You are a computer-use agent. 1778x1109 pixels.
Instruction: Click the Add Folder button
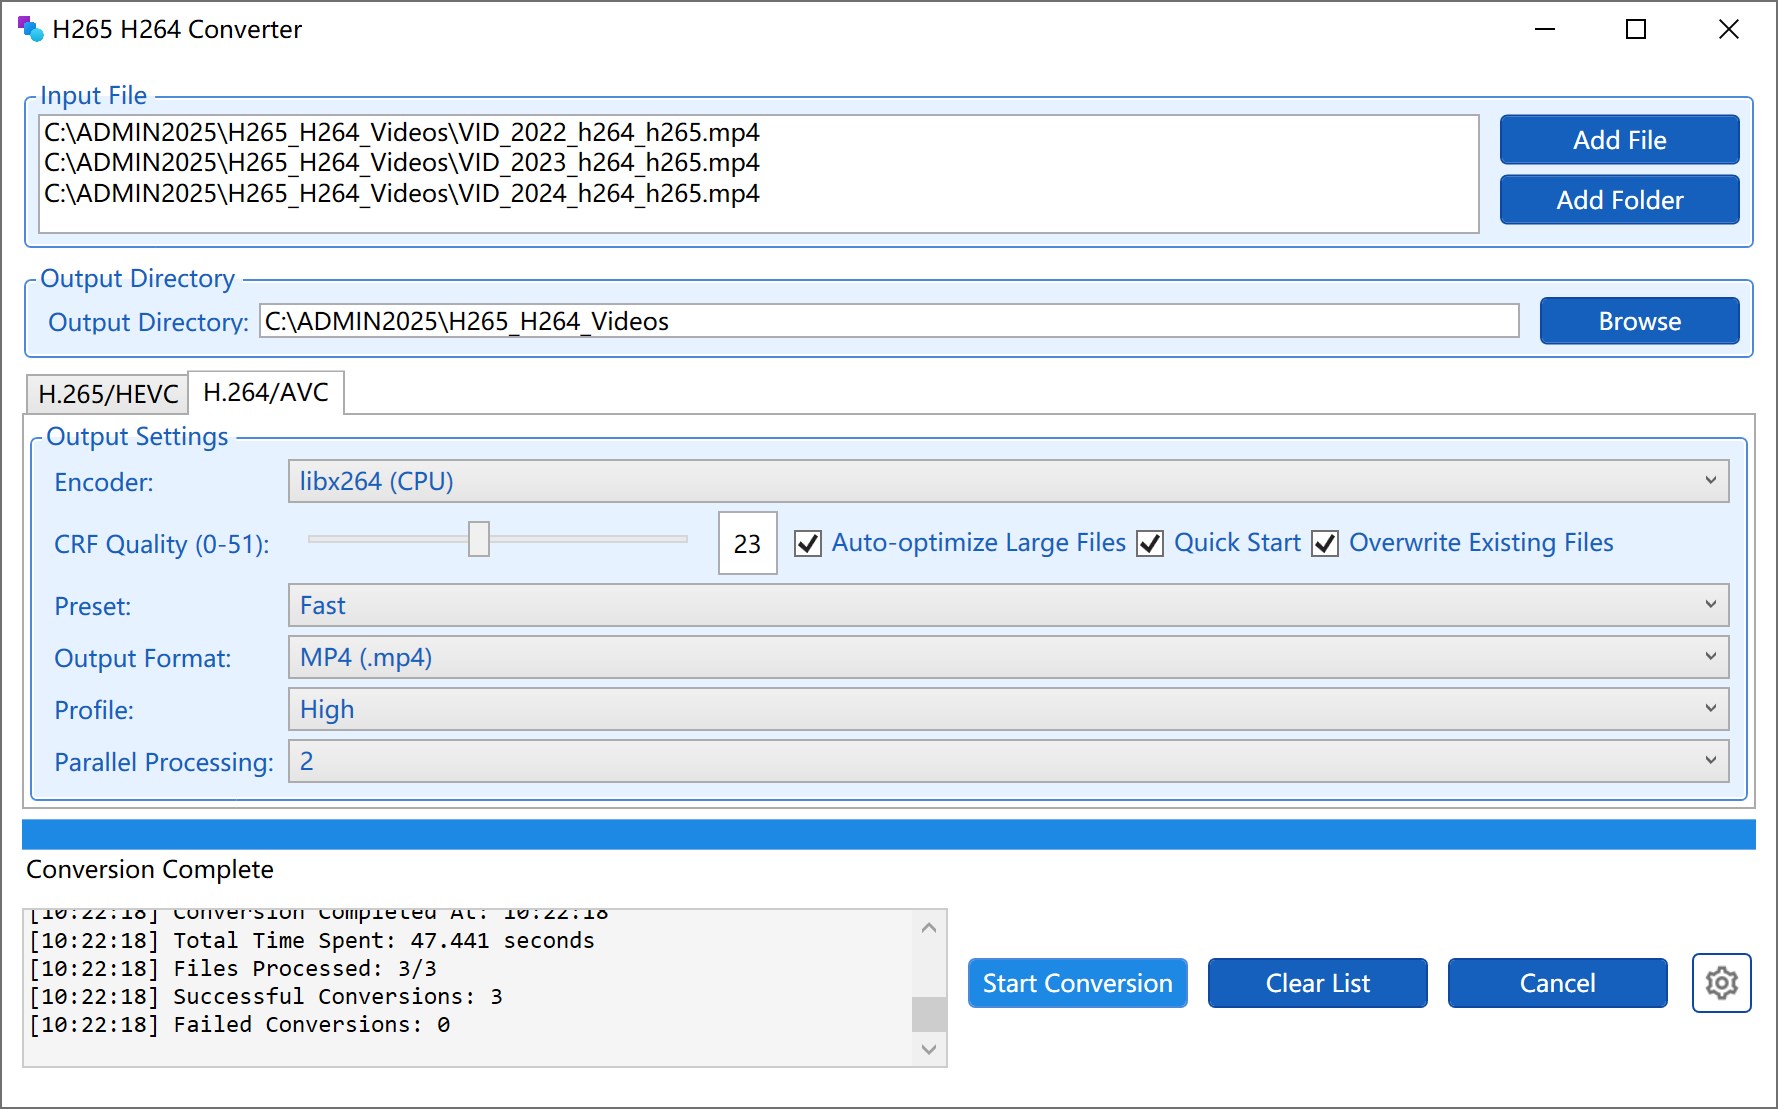[x=1619, y=200]
